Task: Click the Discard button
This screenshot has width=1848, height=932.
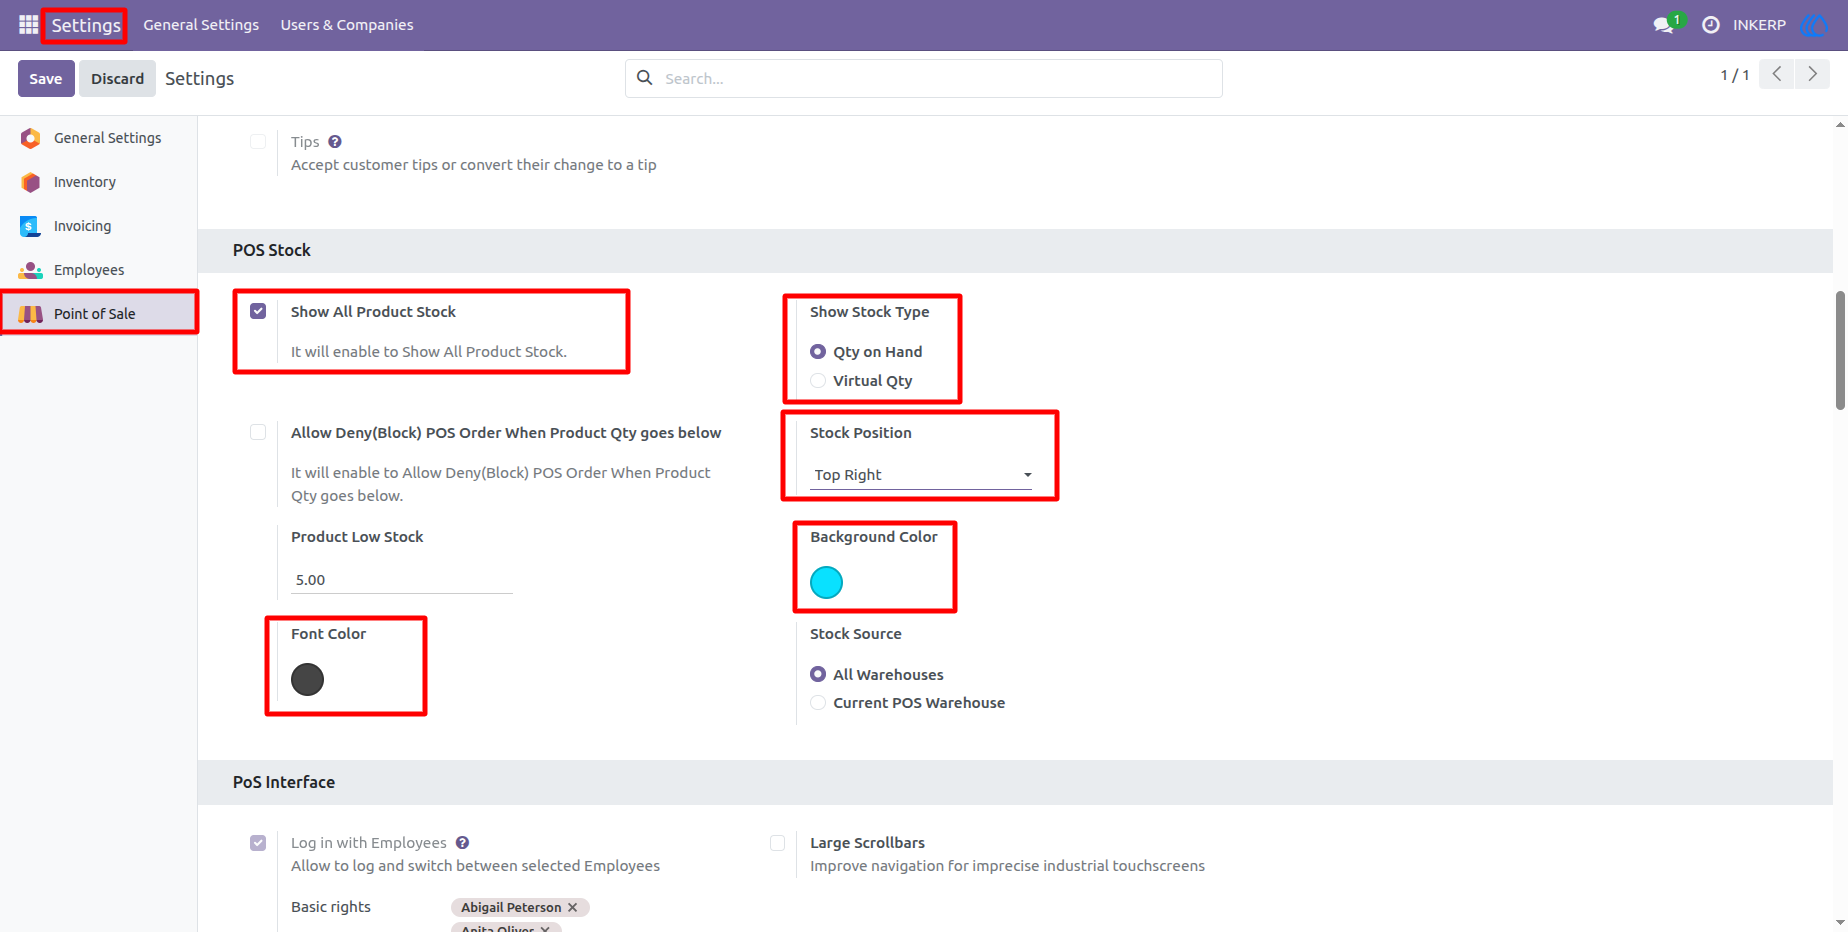Action: tap(117, 78)
